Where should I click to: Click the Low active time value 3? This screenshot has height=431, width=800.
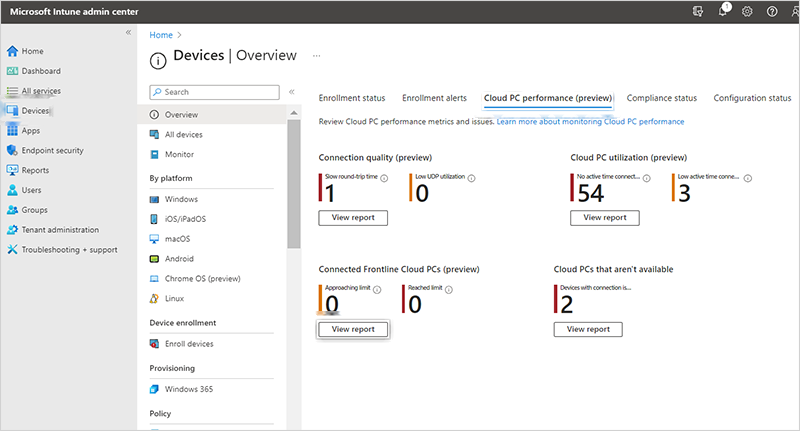[684, 194]
